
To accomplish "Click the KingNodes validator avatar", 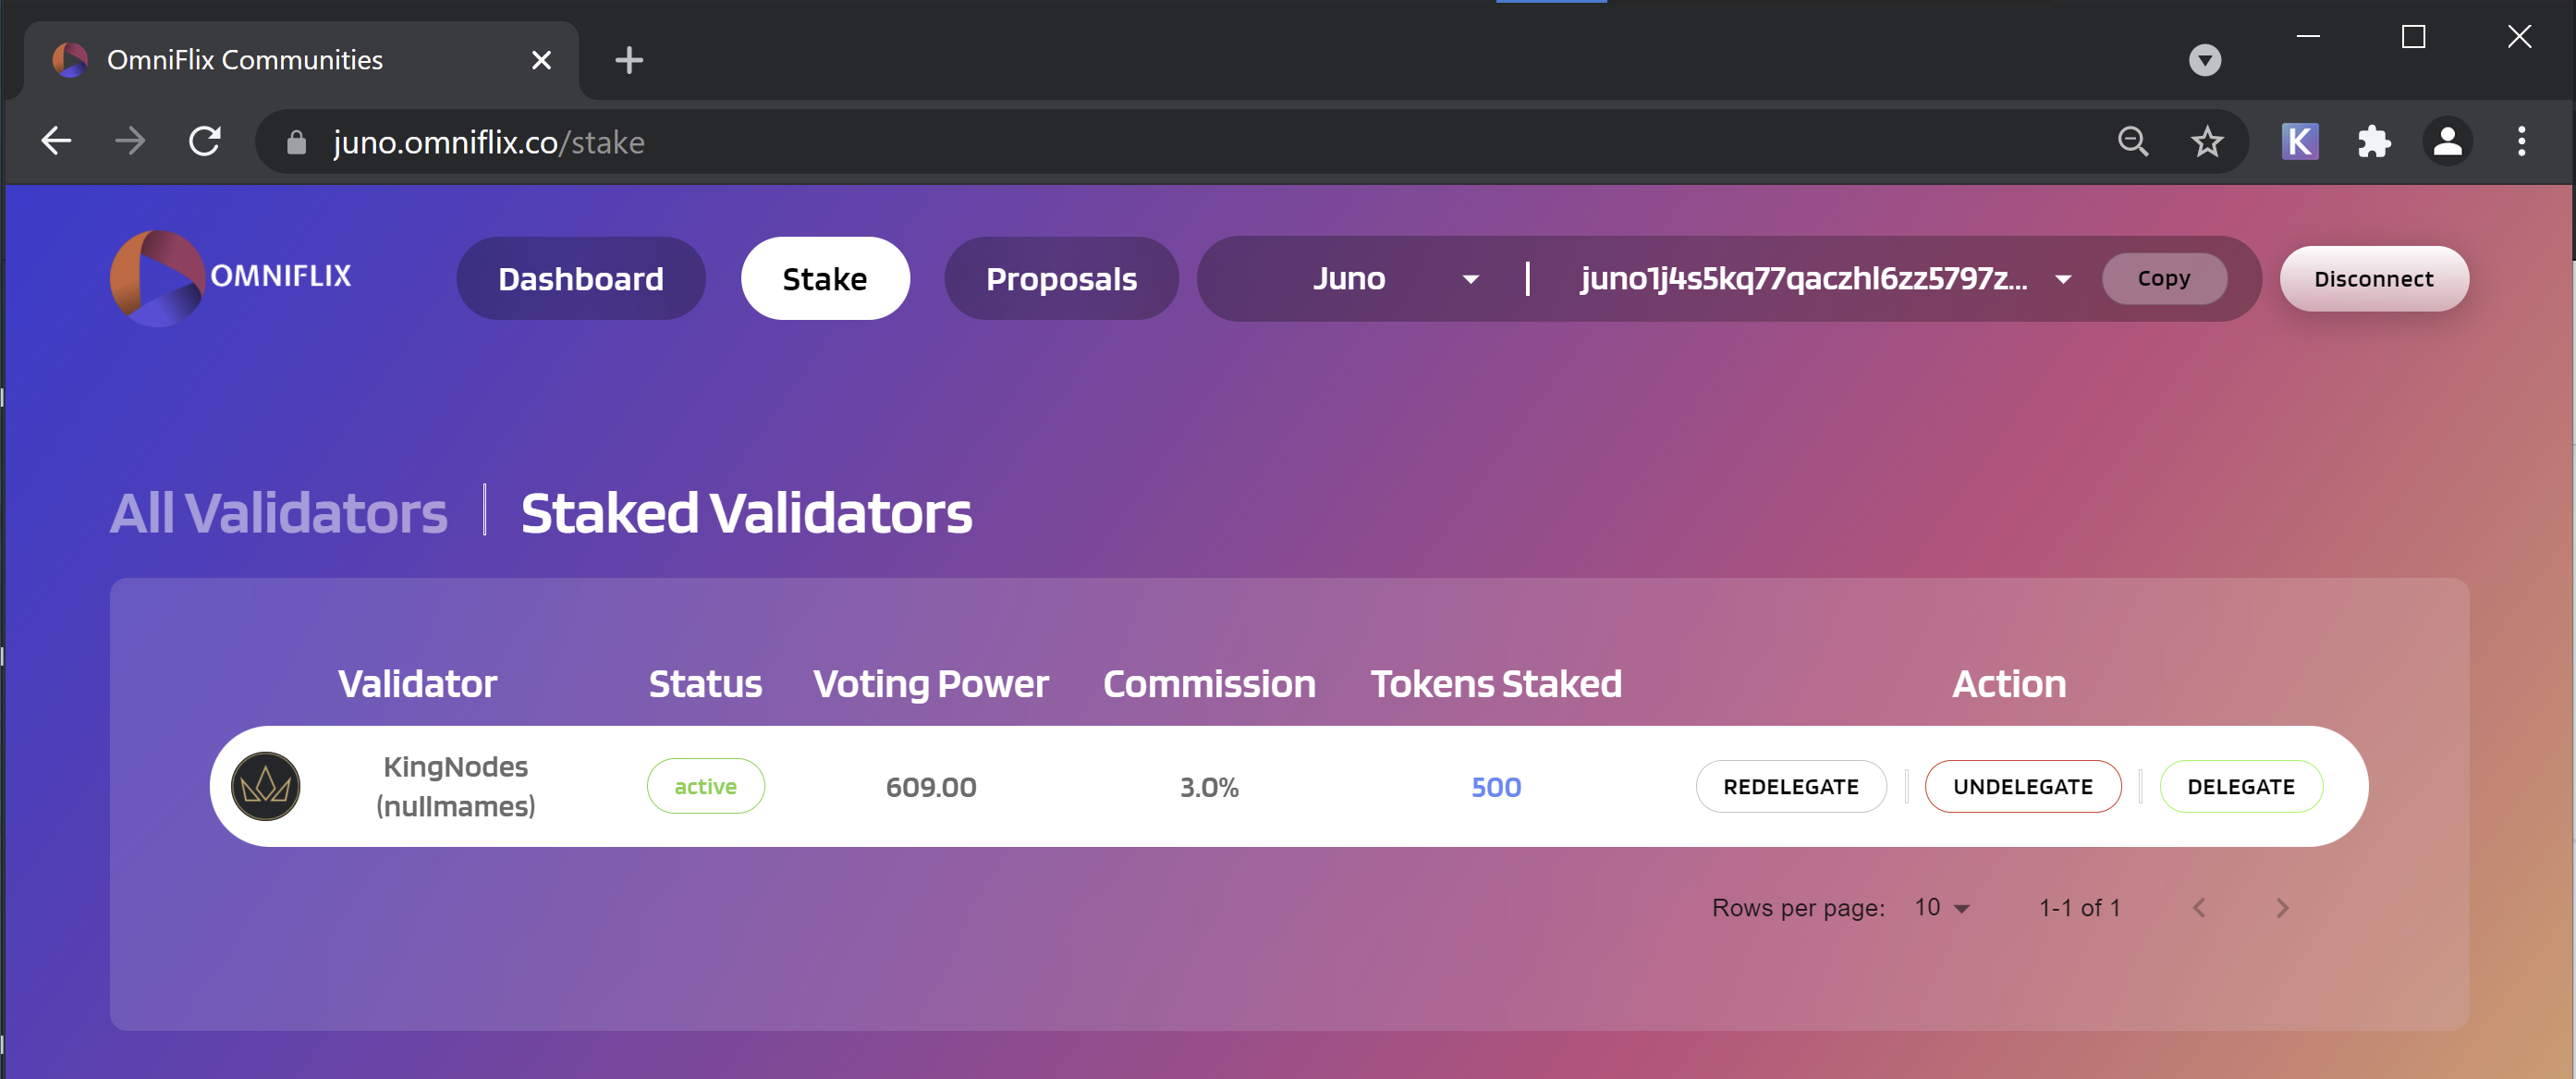I will (266, 786).
